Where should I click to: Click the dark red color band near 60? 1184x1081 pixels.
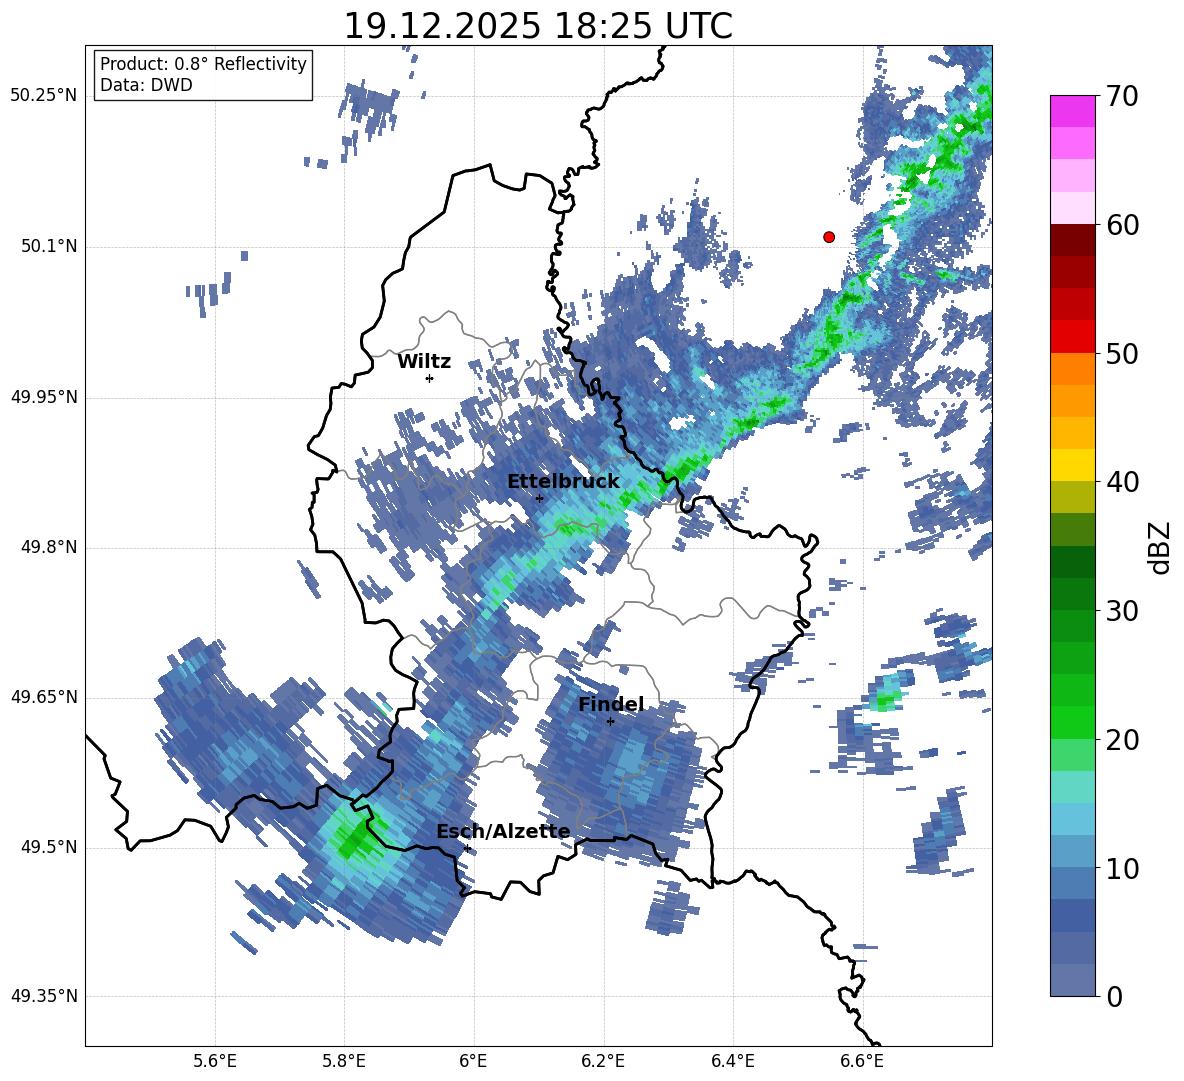point(1072,241)
